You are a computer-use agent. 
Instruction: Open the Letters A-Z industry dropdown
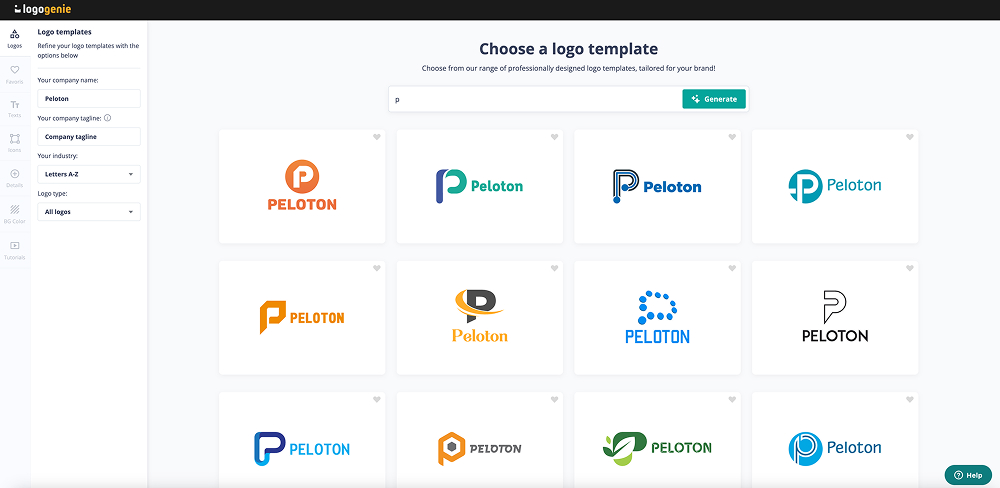[89, 174]
